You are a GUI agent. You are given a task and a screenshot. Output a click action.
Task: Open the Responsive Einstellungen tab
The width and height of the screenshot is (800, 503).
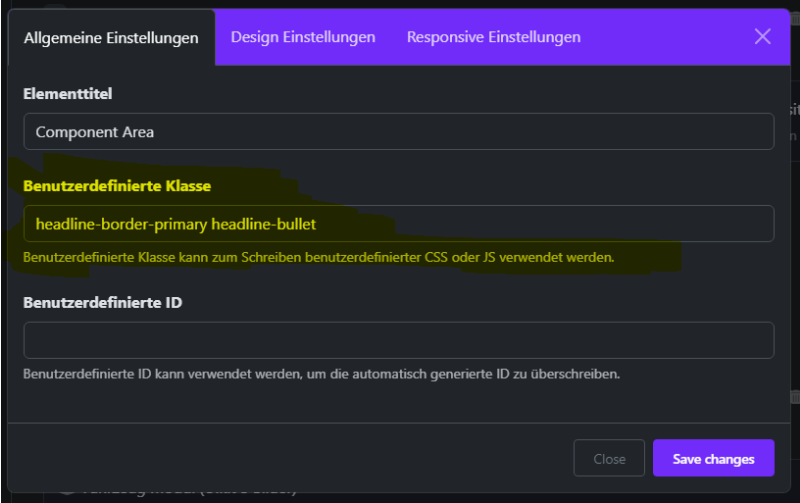(493, 37)
